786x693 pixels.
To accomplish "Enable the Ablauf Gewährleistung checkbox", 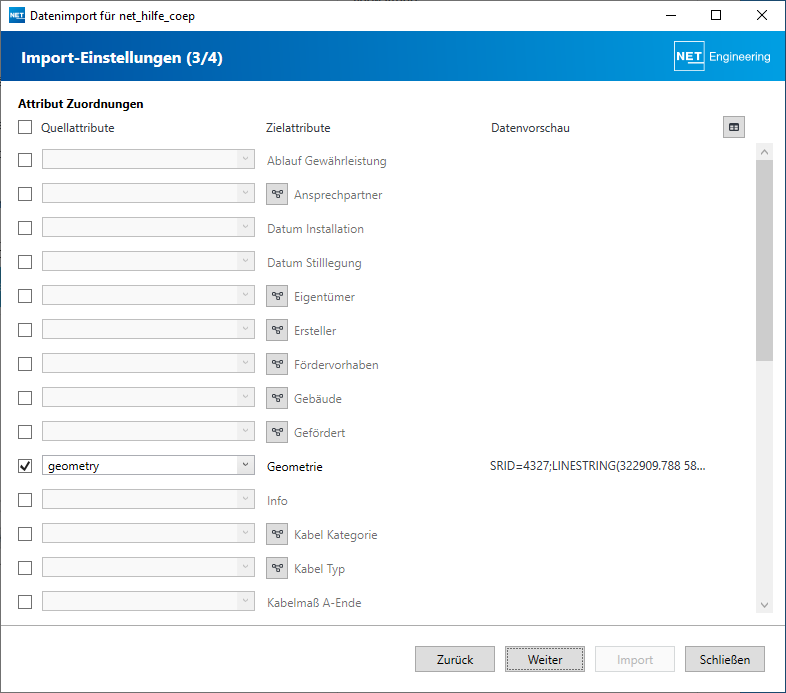I will point(25,160).
